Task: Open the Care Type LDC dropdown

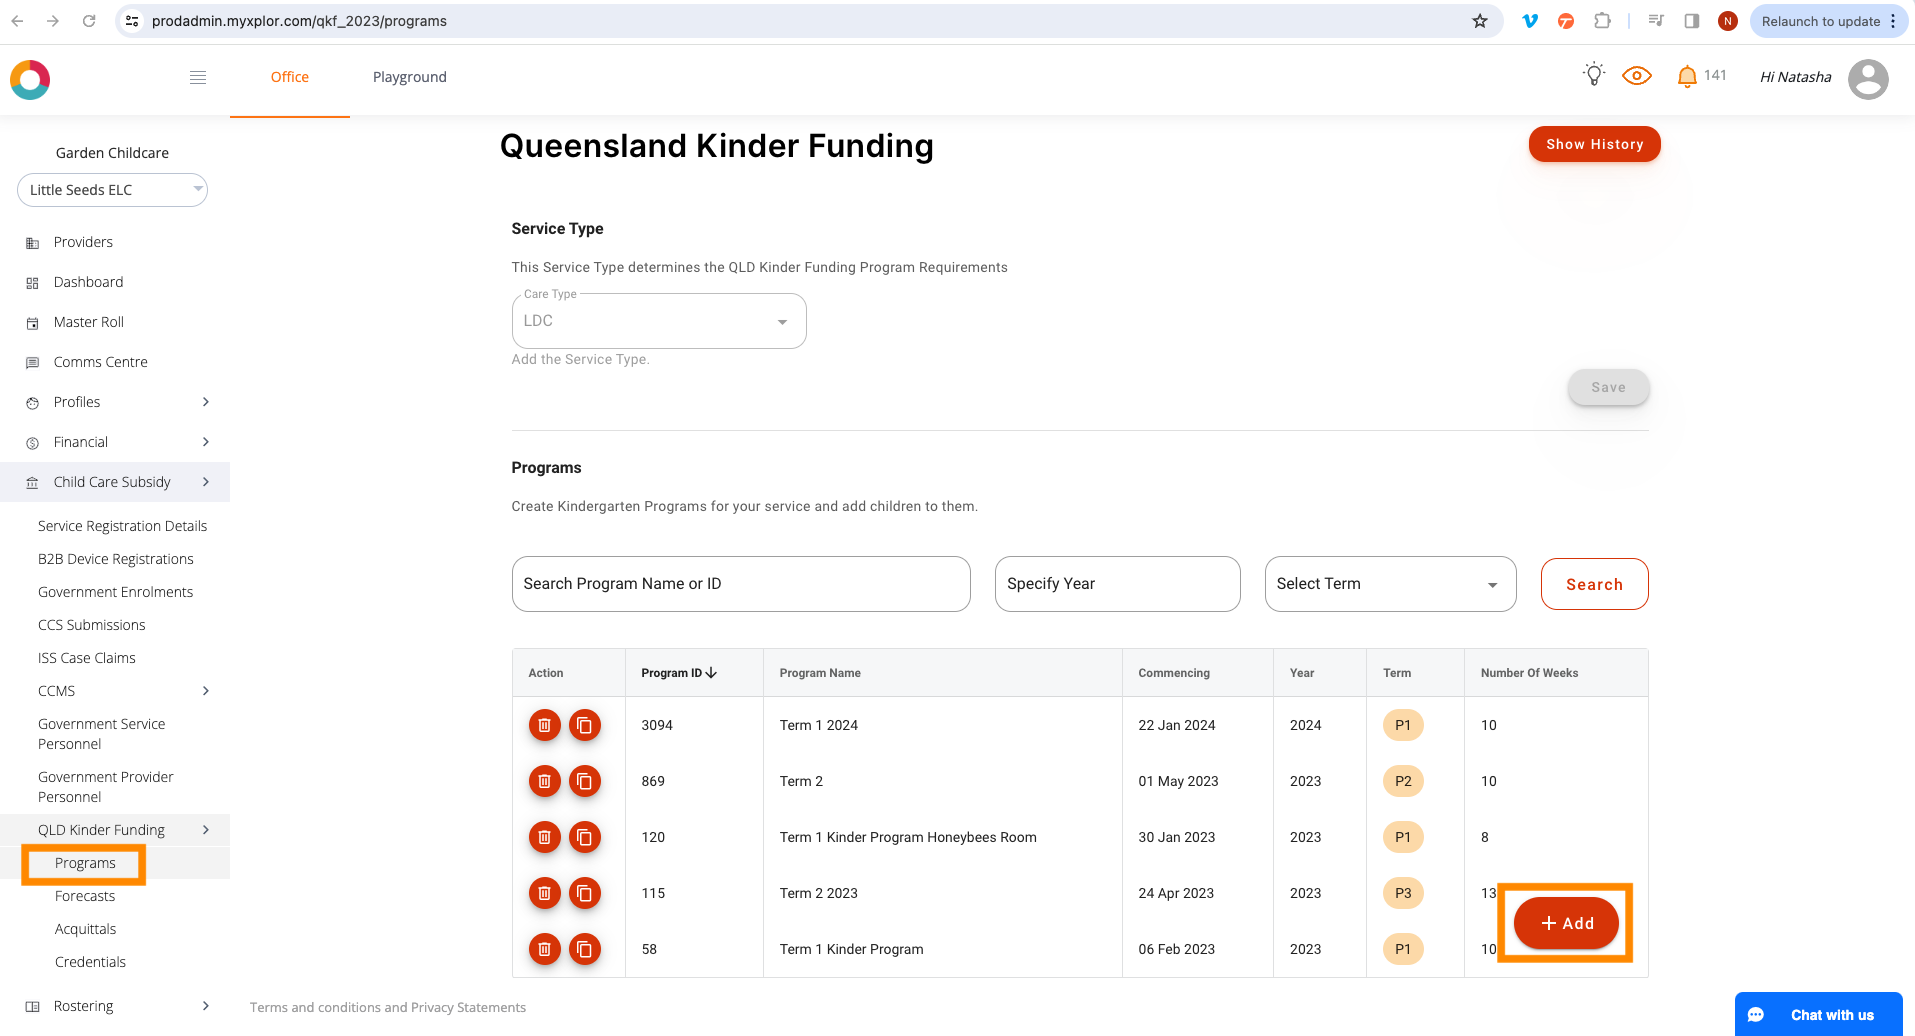Action: pyautogui.click(x=658, y=320)
